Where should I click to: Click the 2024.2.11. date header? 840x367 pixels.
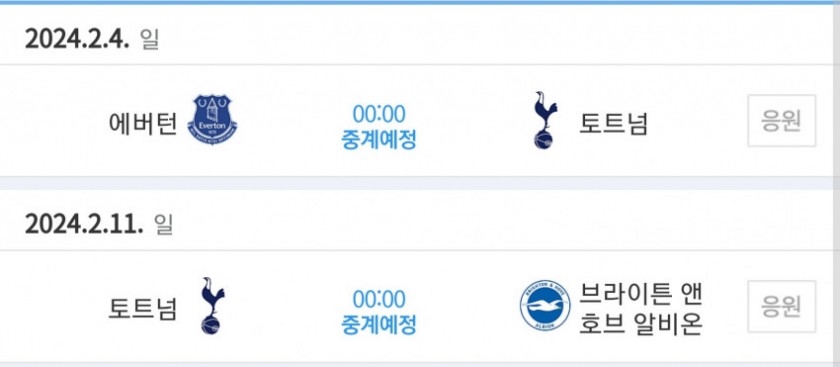coord(84,224)
